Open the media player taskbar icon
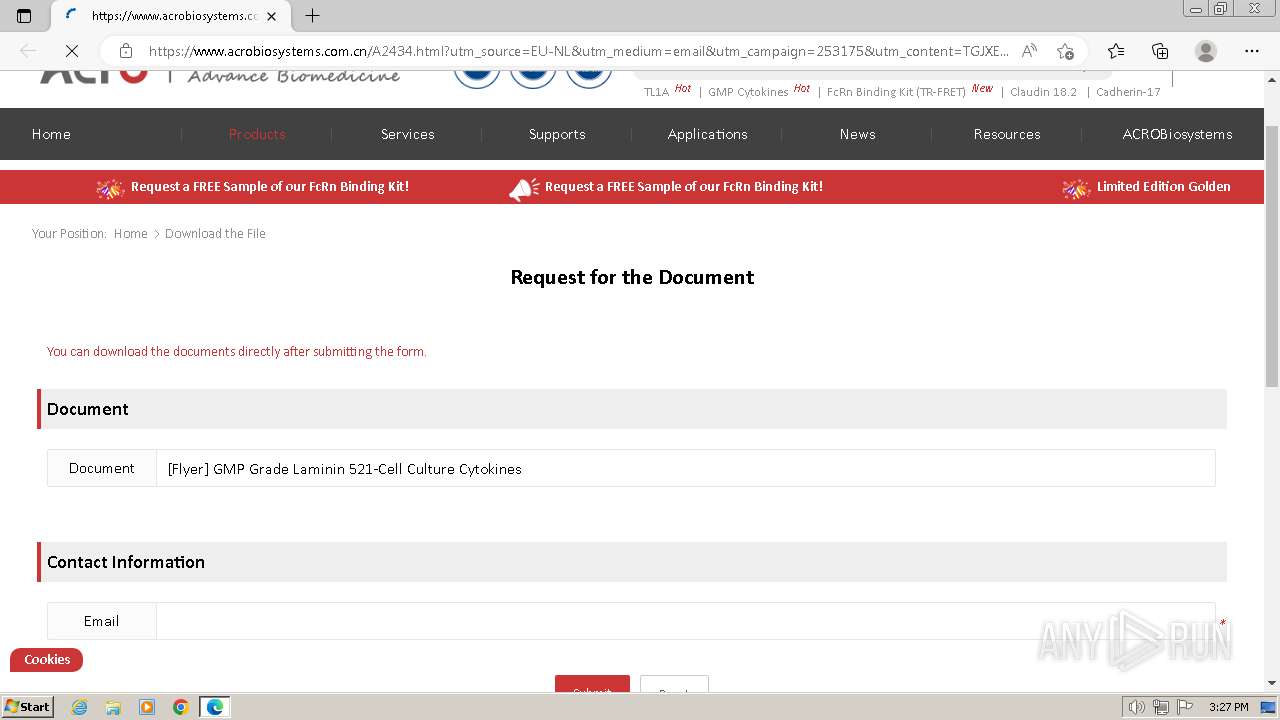Screen dimensions: 1280x720 click(x=147, y=707)
